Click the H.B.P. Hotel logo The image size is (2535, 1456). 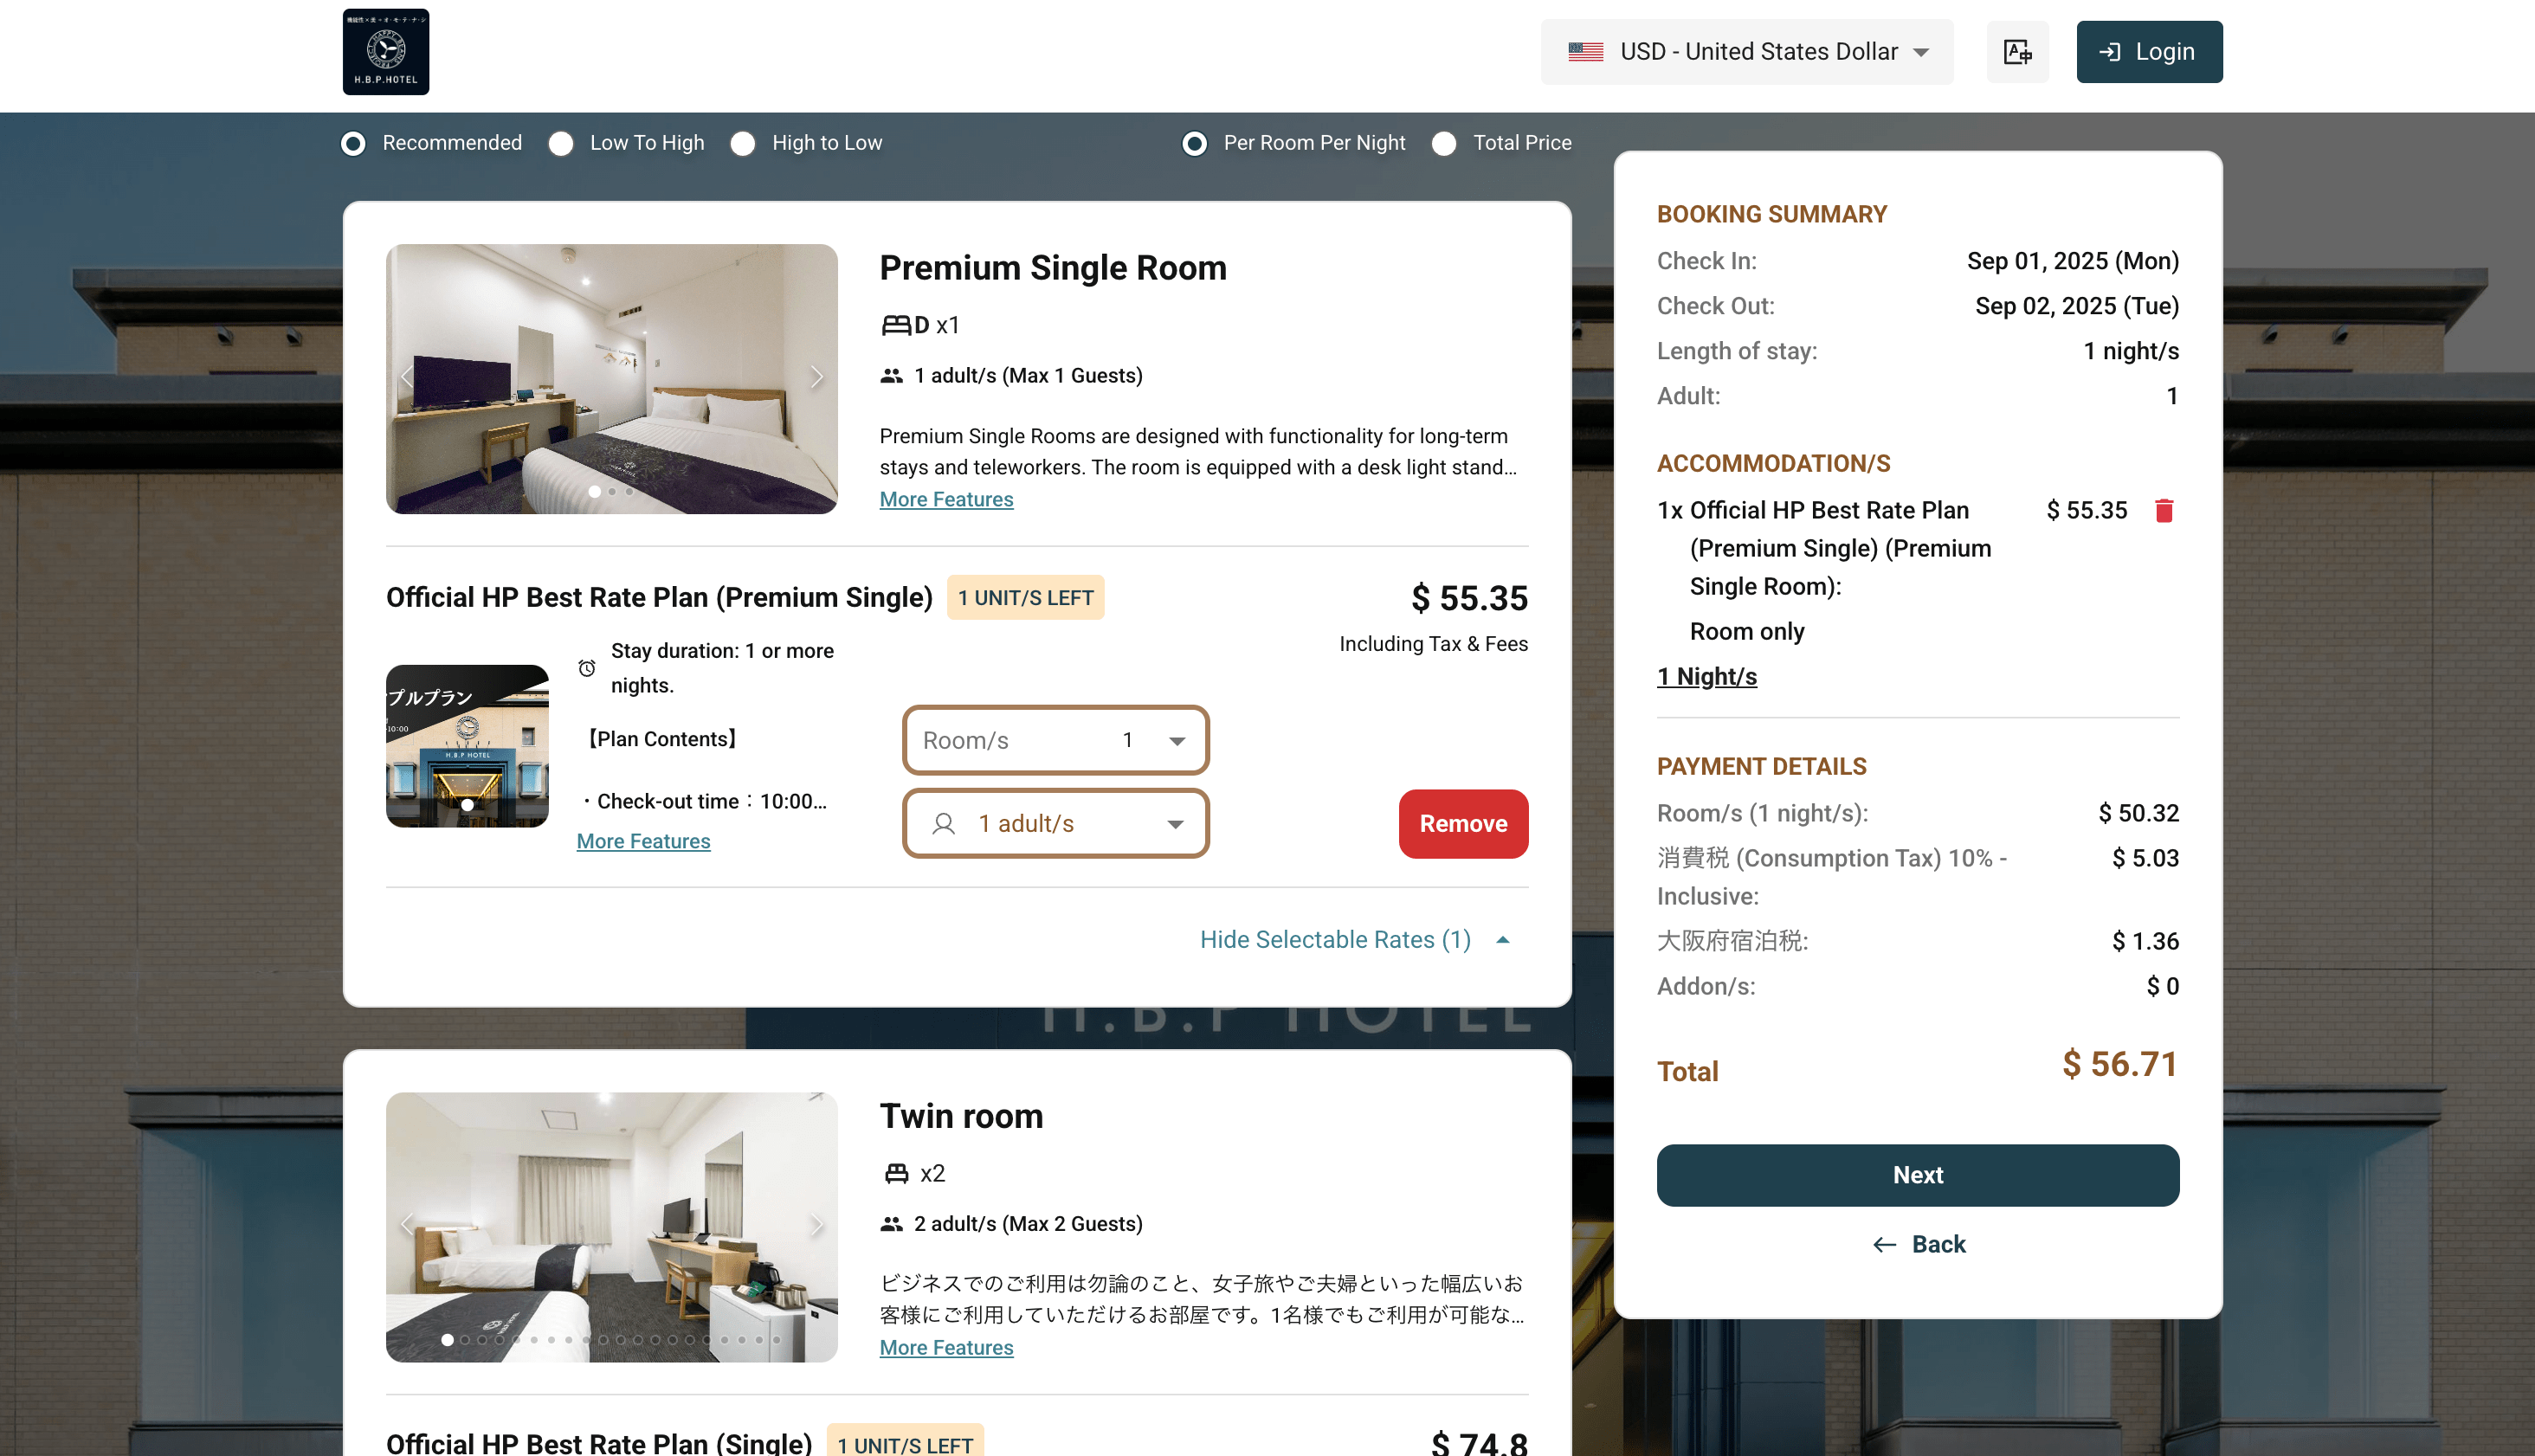click(x=385, y=52)
